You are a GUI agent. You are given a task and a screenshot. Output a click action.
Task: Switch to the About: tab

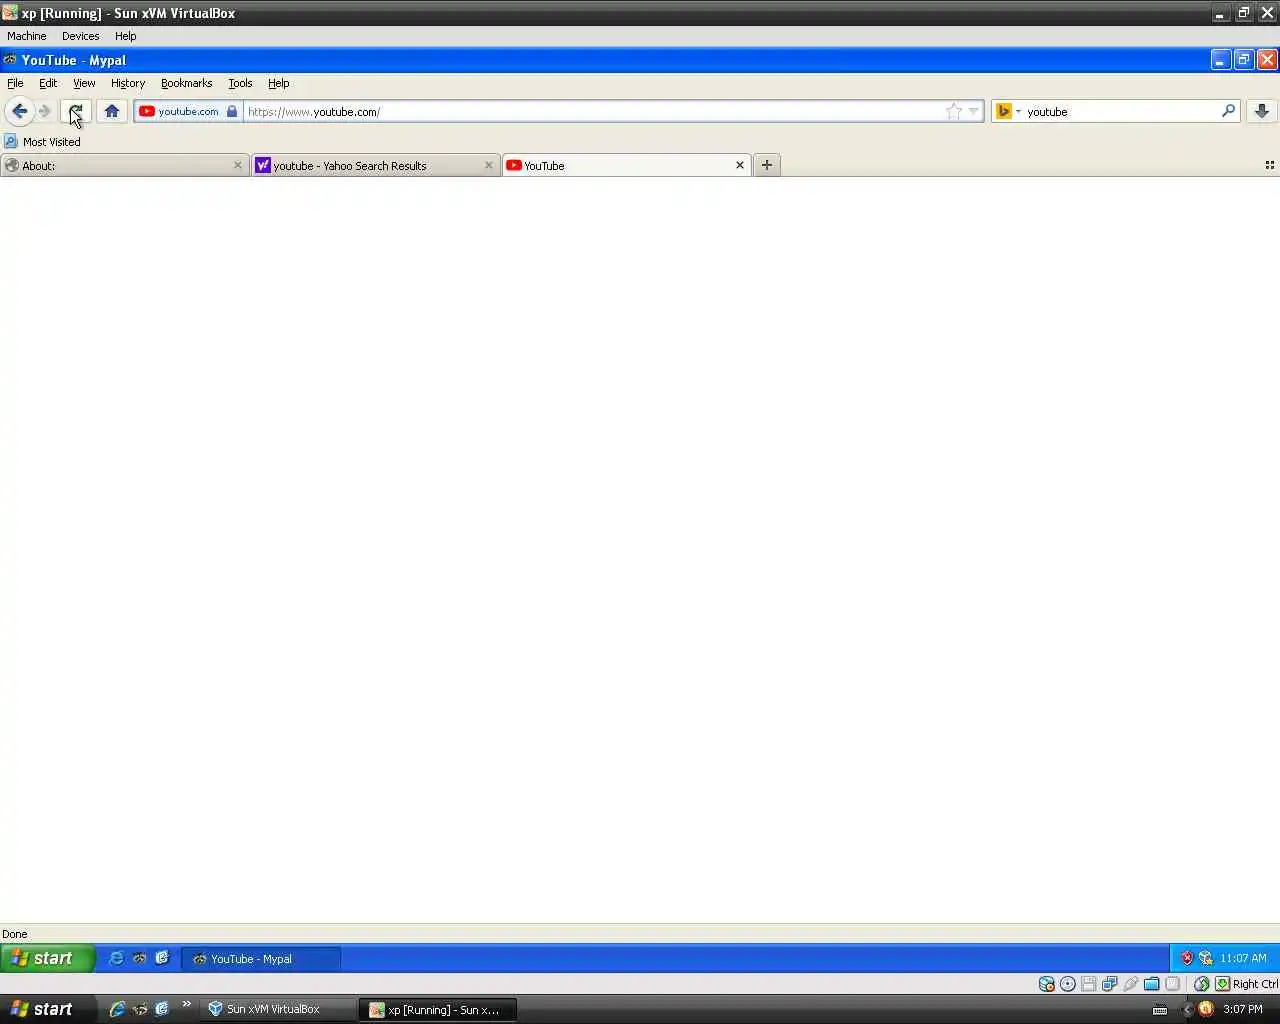125,165
